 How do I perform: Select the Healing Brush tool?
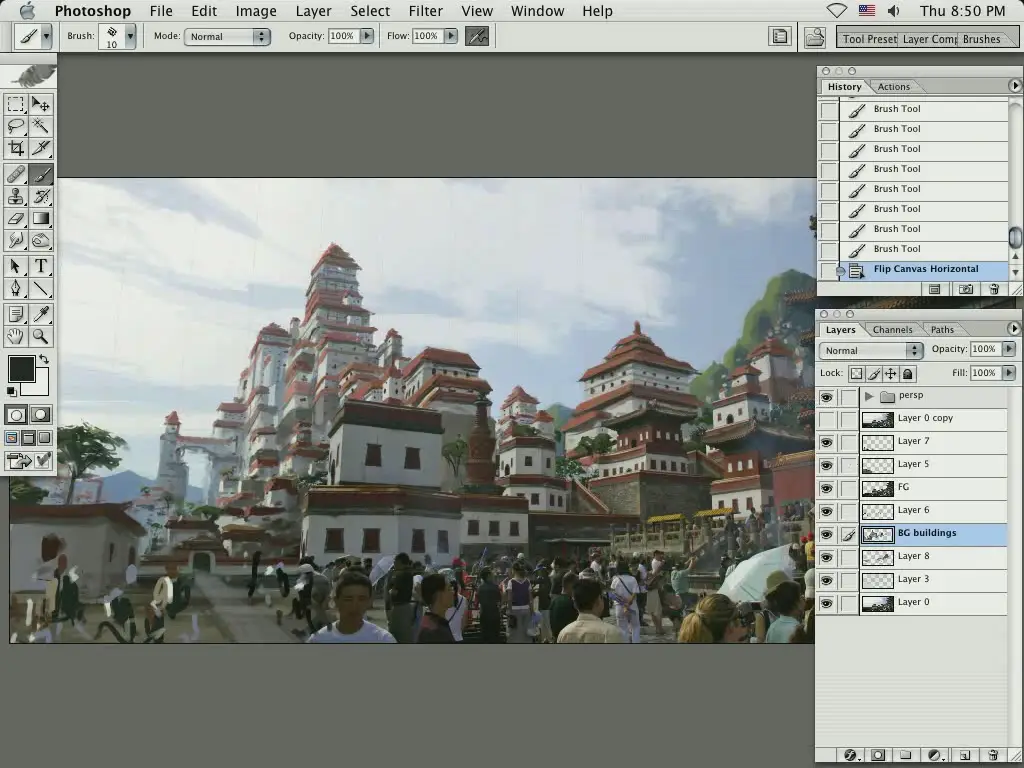tap(16, 174)
